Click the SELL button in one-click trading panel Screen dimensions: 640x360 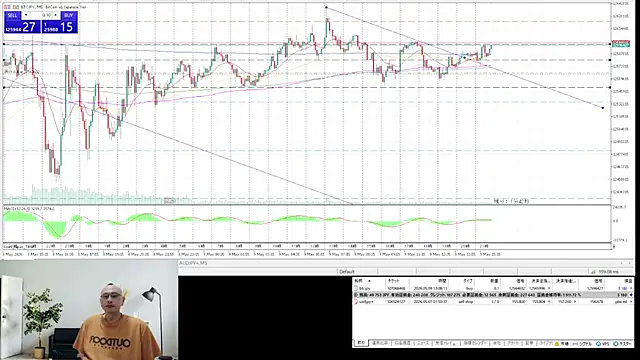12,15
